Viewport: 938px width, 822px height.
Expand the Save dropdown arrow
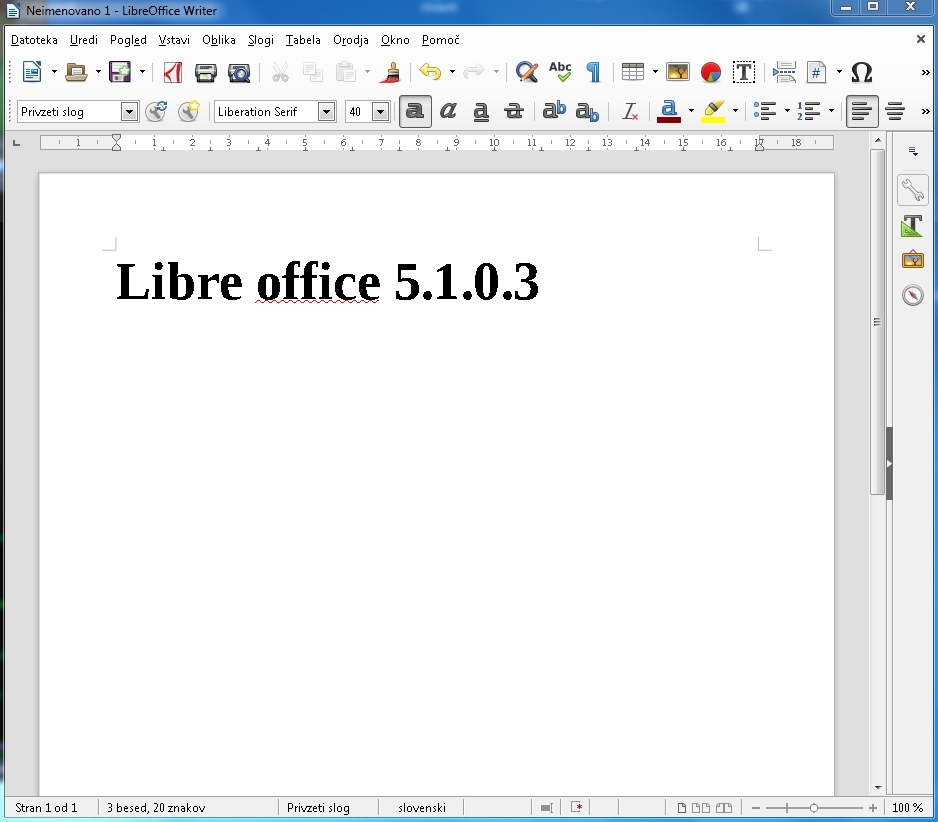pos(142,72)
